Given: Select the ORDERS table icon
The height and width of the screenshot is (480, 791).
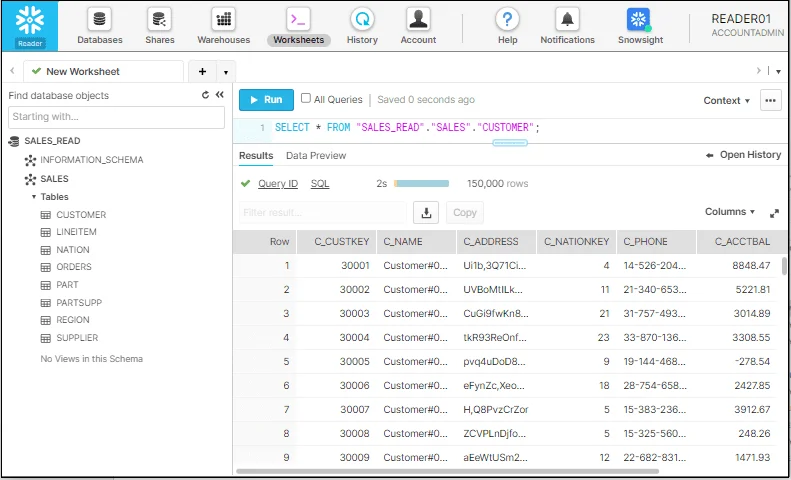Looking at the screenshot, I should 45,267.
